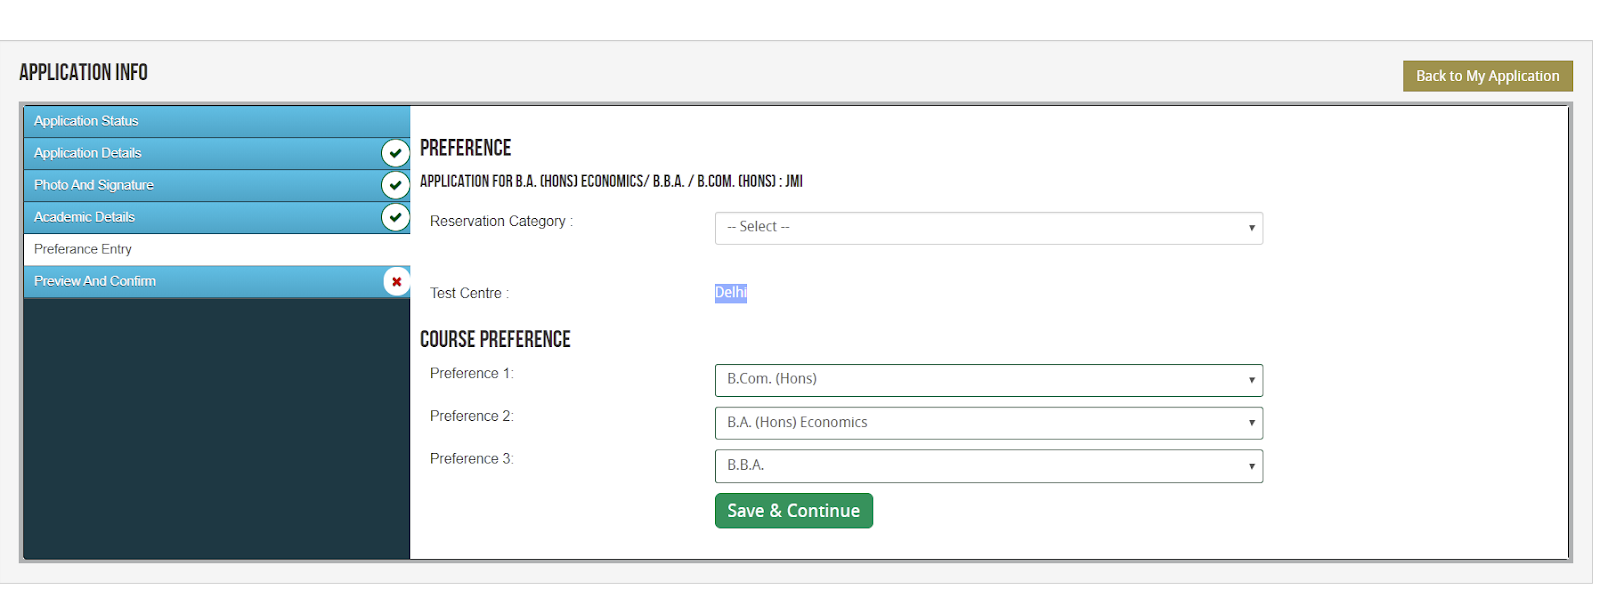1600x590 pixels.
Task: Click the Save & Continue button
Action: (793, 511)
